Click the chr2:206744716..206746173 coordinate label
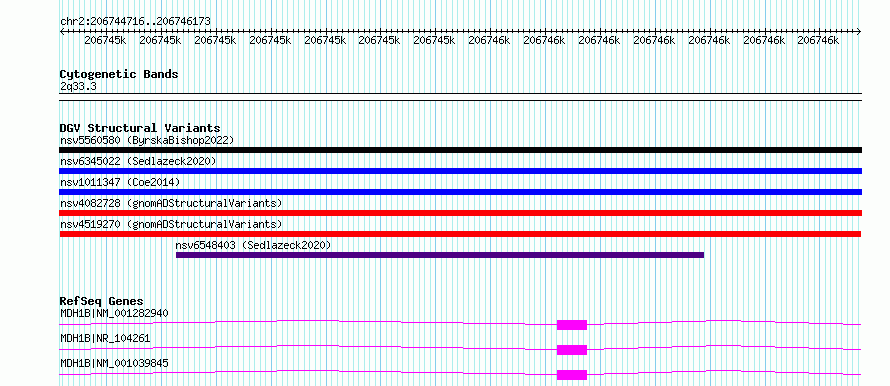The image size is (890, 386). (135, 21)
